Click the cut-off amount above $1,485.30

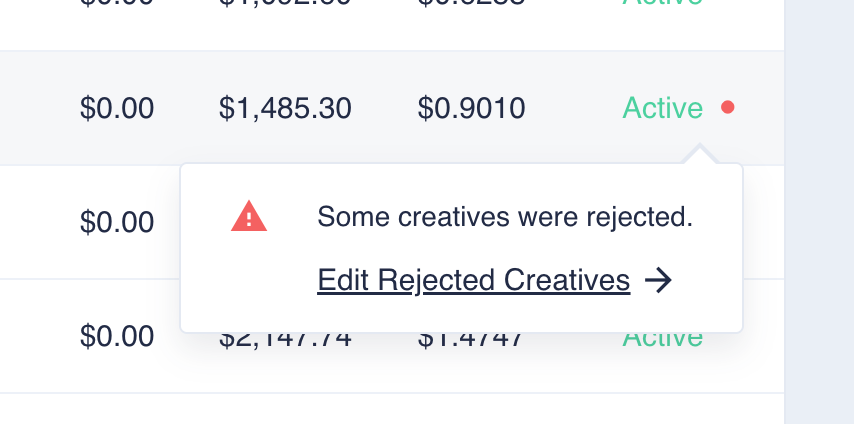pyautogui.click(x=285, y=4)
